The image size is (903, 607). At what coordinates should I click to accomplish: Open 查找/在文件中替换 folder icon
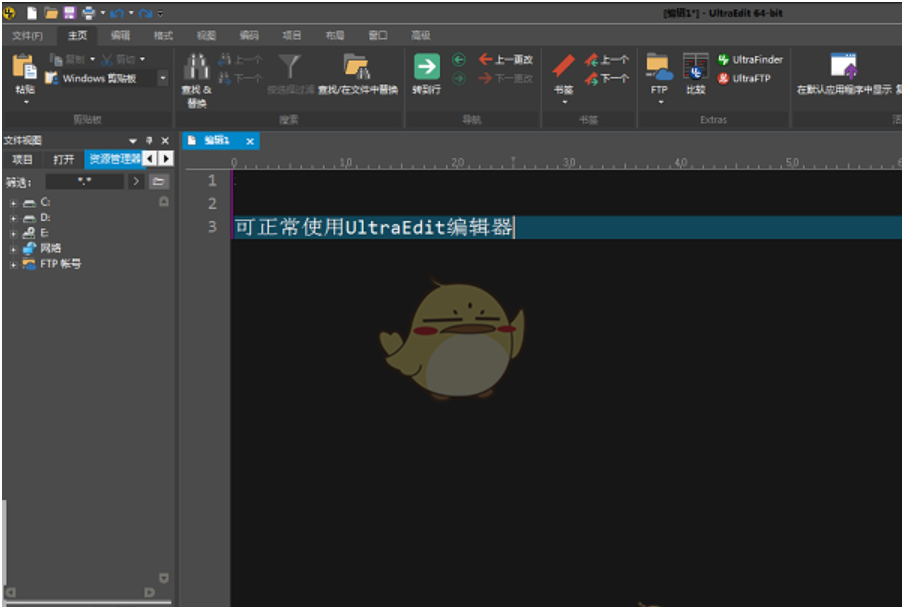(357, 67)
